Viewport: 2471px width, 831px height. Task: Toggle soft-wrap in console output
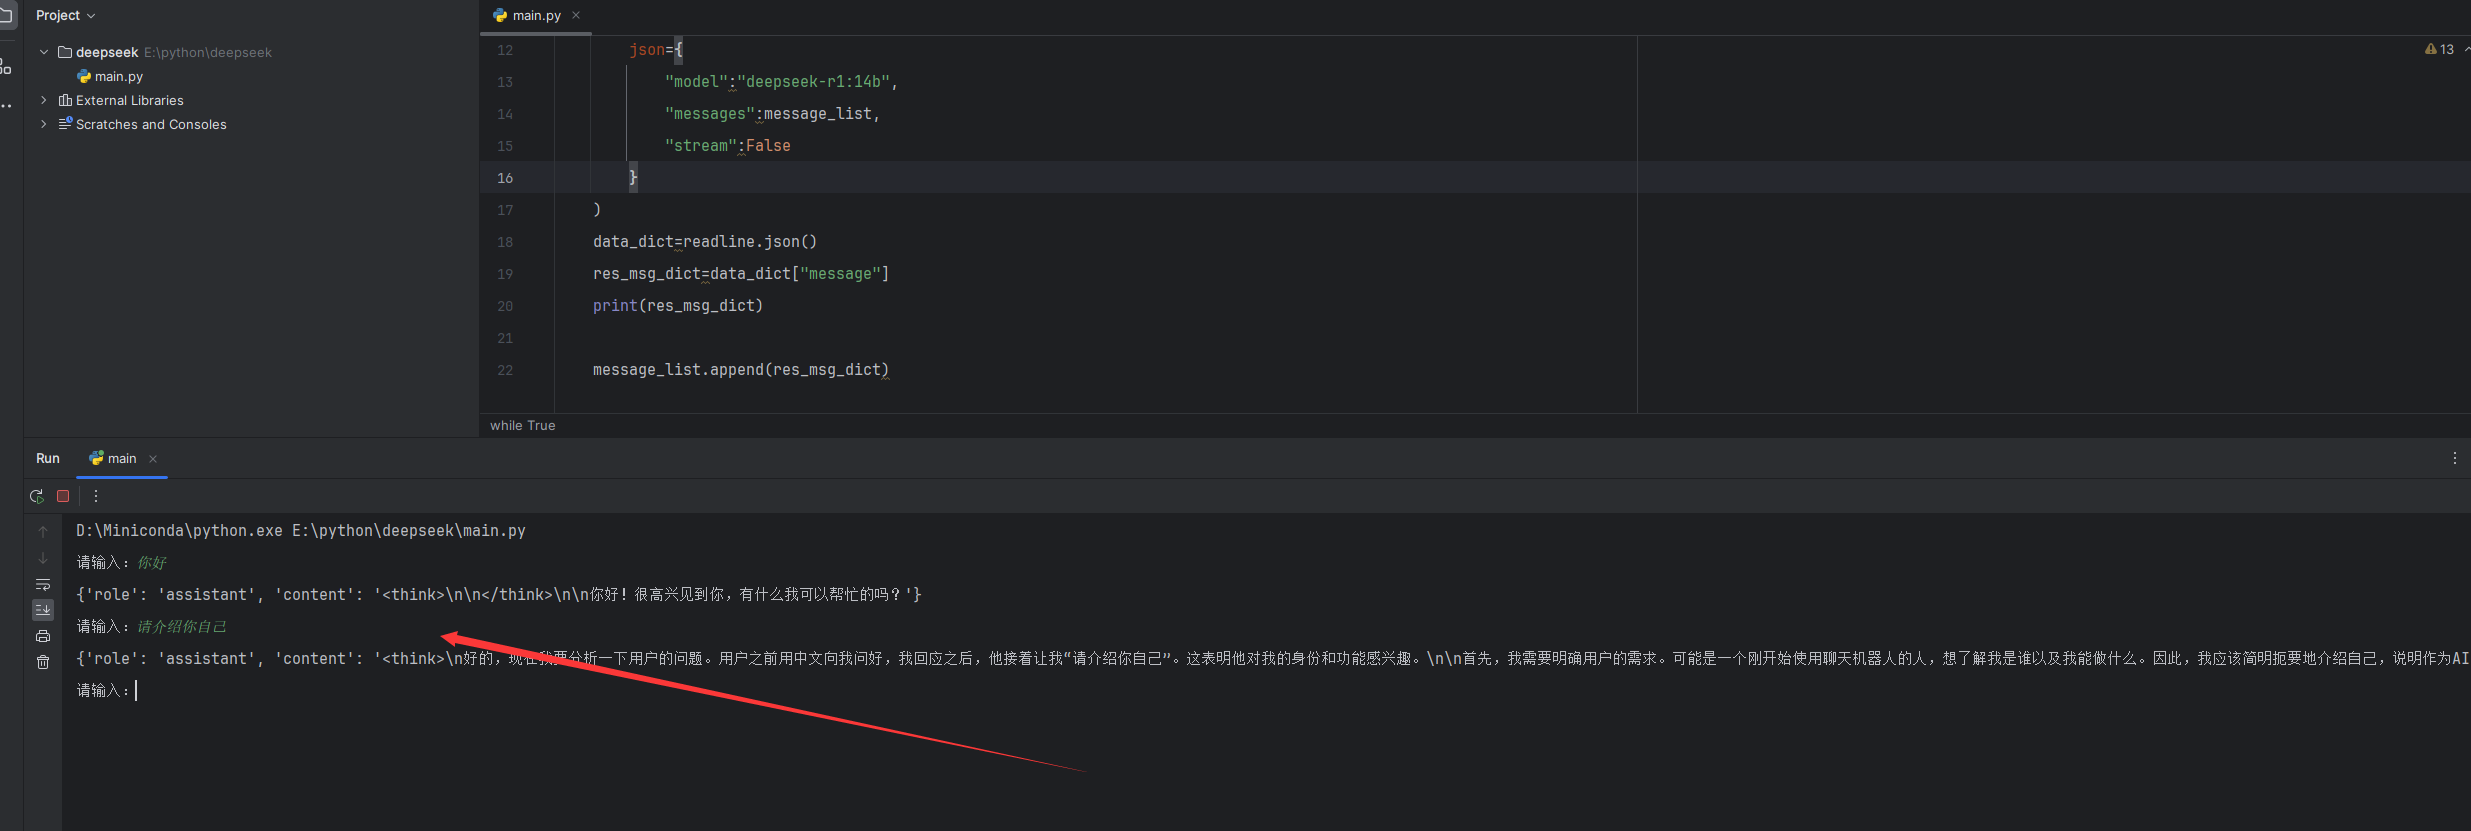[x=43, y=584]
